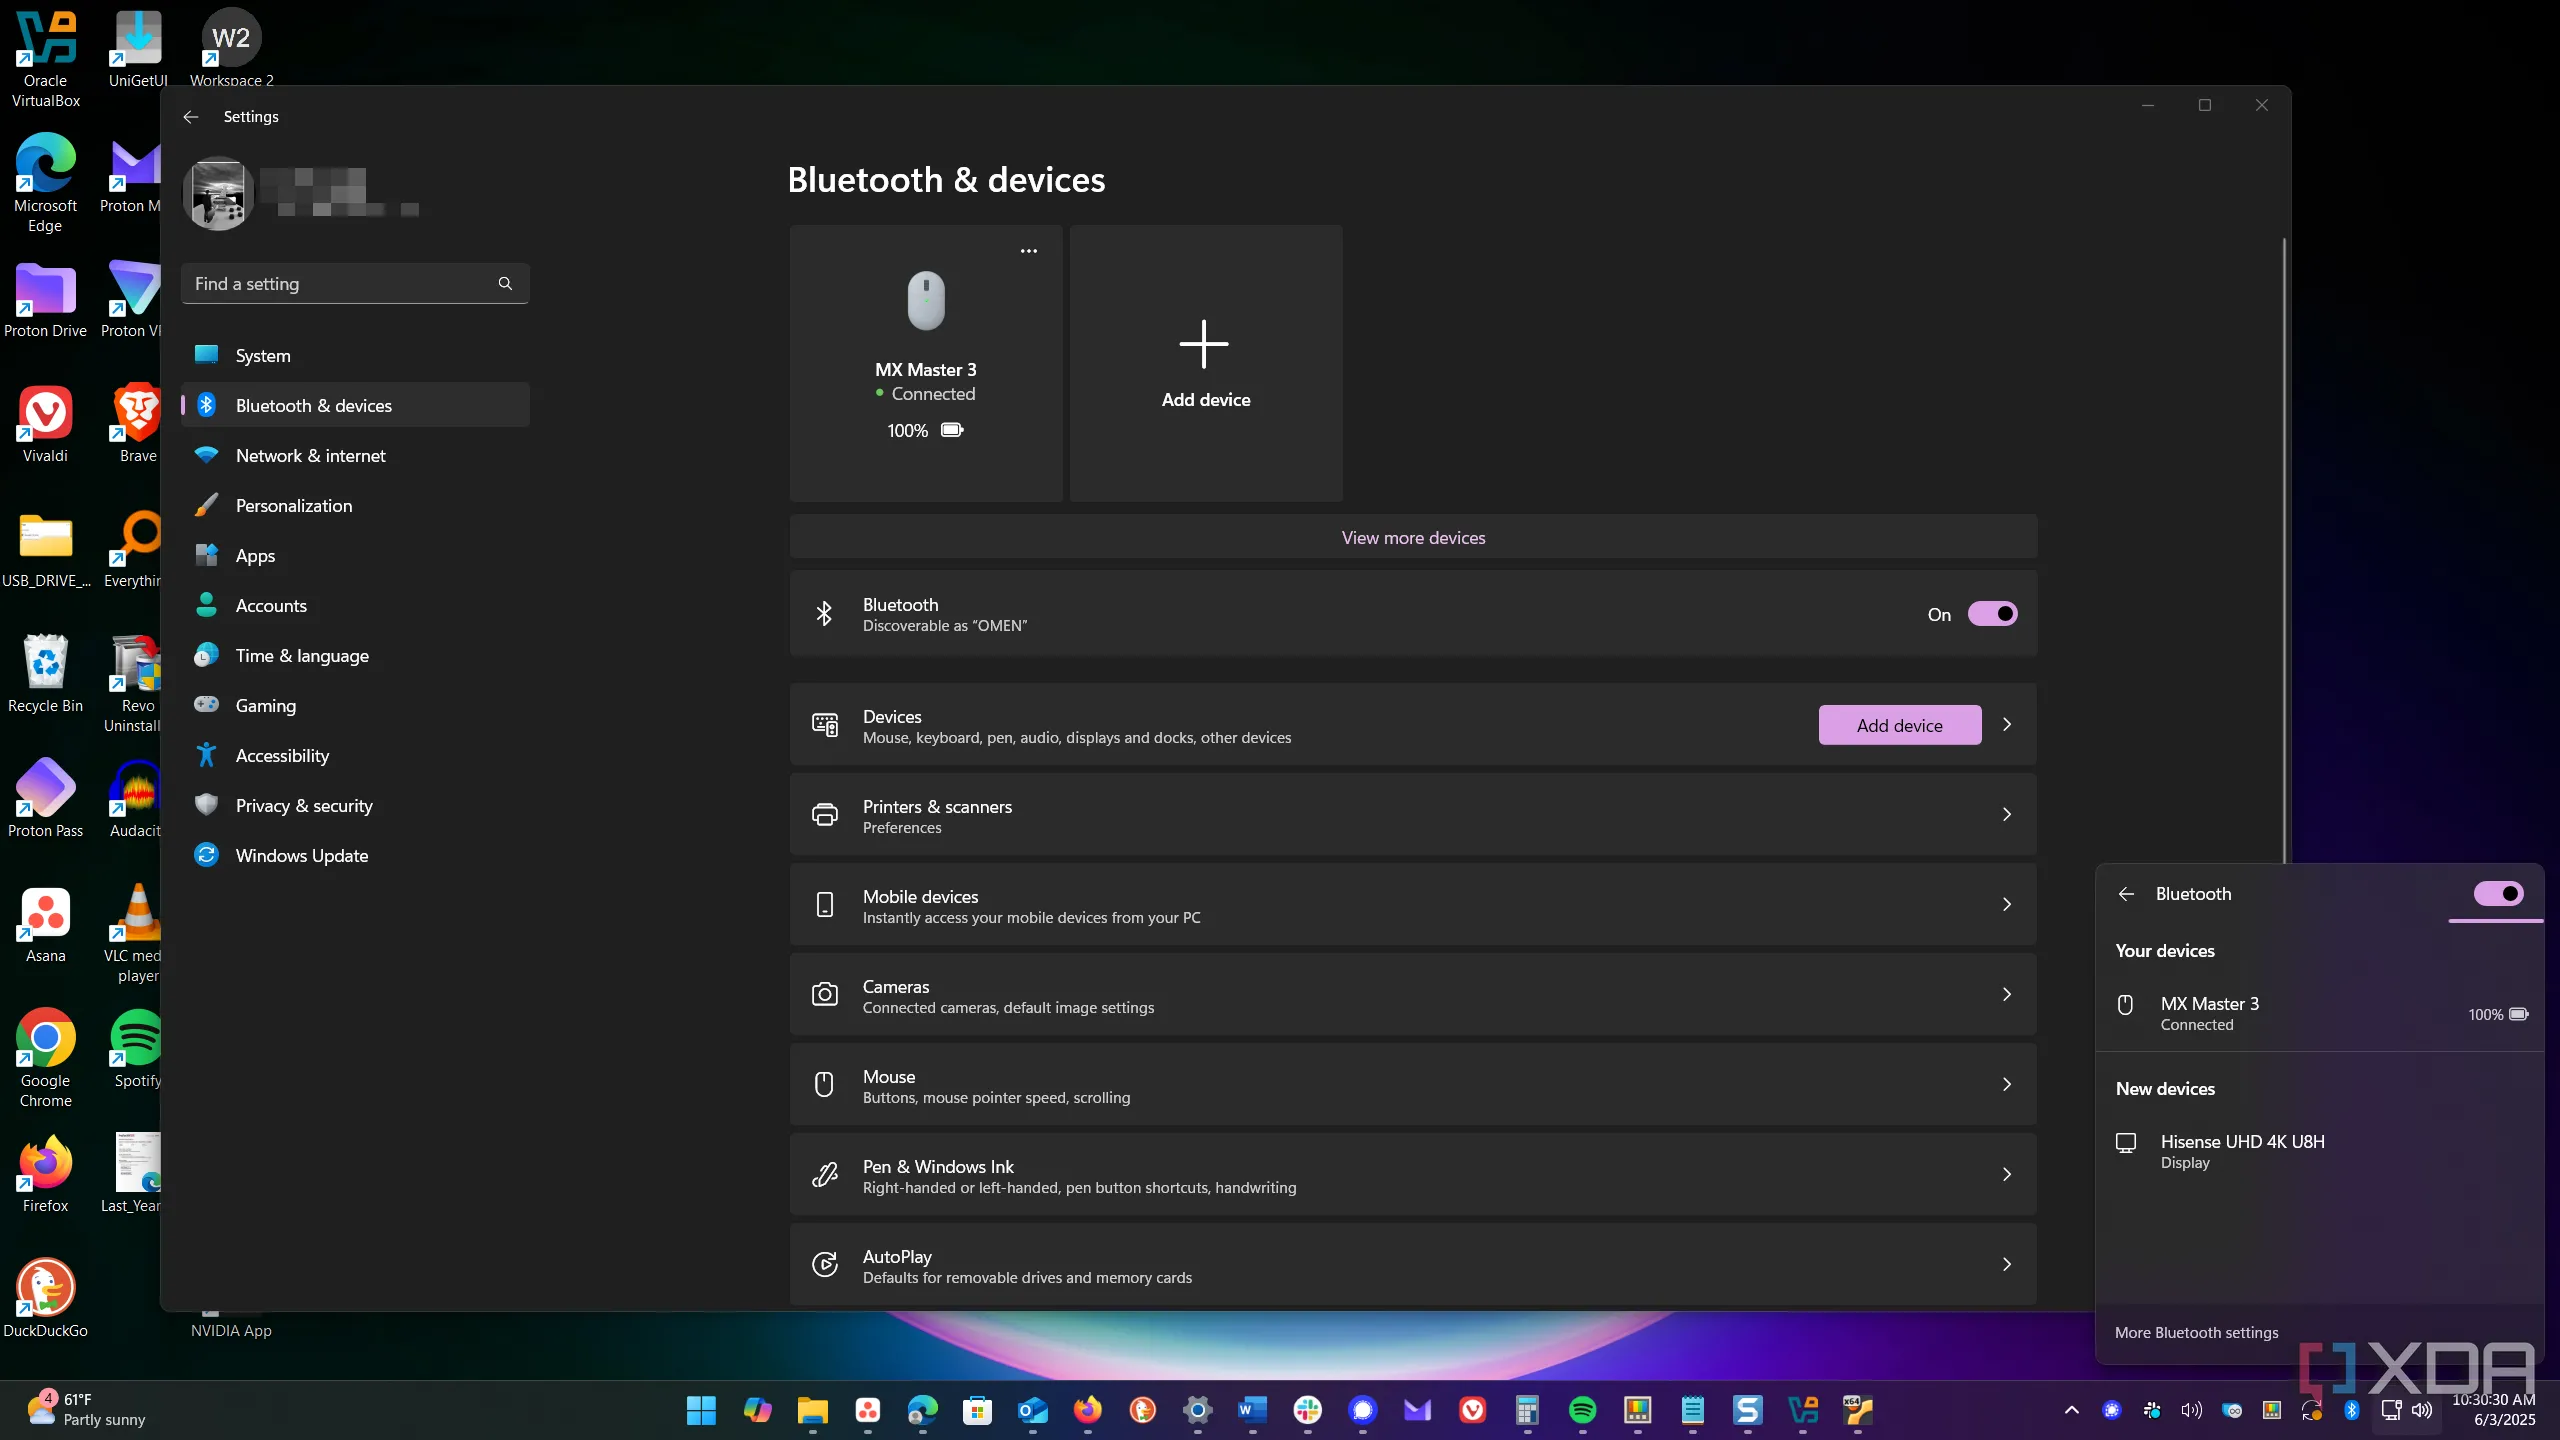Click the Add device tile with plus sign
The height and width of the screenshot is (1440, 2560).
tap(1206, 363)
